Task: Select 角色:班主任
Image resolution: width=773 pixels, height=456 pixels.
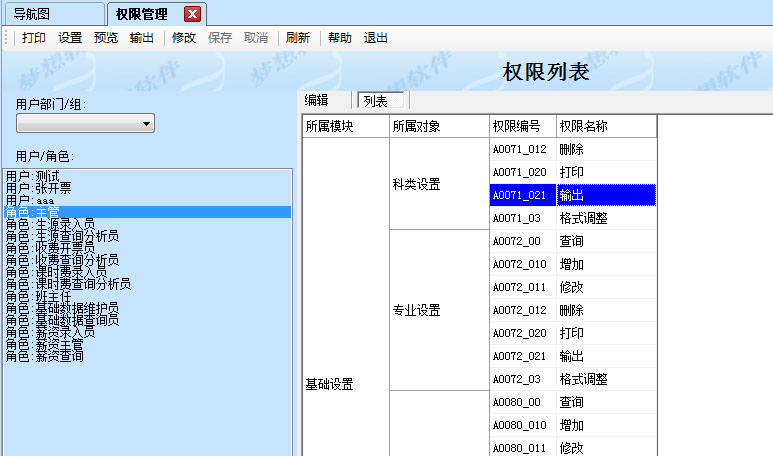Action: tap(147, 296)
